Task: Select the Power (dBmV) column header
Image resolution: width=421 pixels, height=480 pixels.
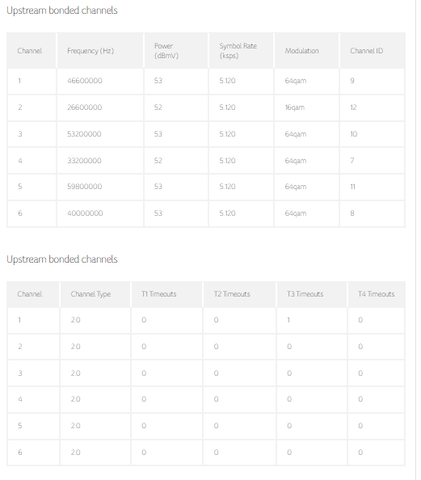Action: (x=166, y=51)
